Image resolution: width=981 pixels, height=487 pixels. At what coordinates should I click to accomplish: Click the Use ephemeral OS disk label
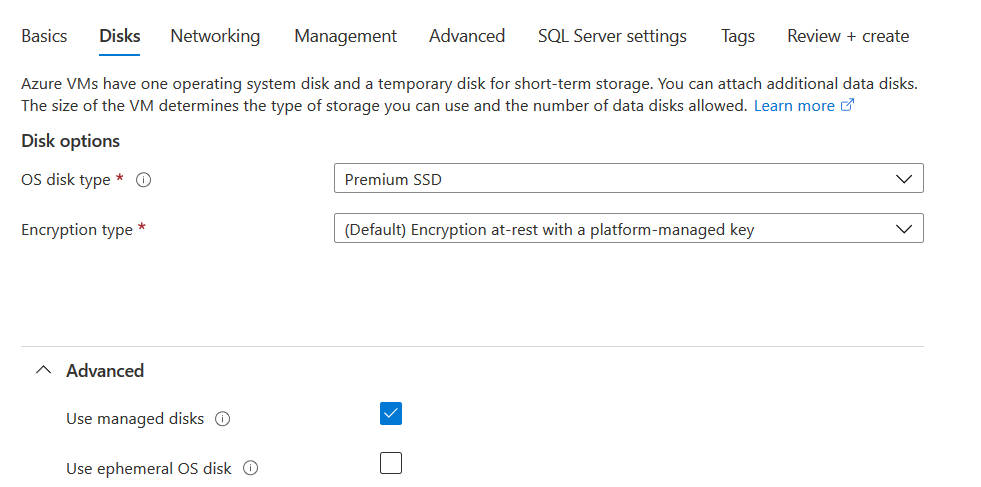148,468
